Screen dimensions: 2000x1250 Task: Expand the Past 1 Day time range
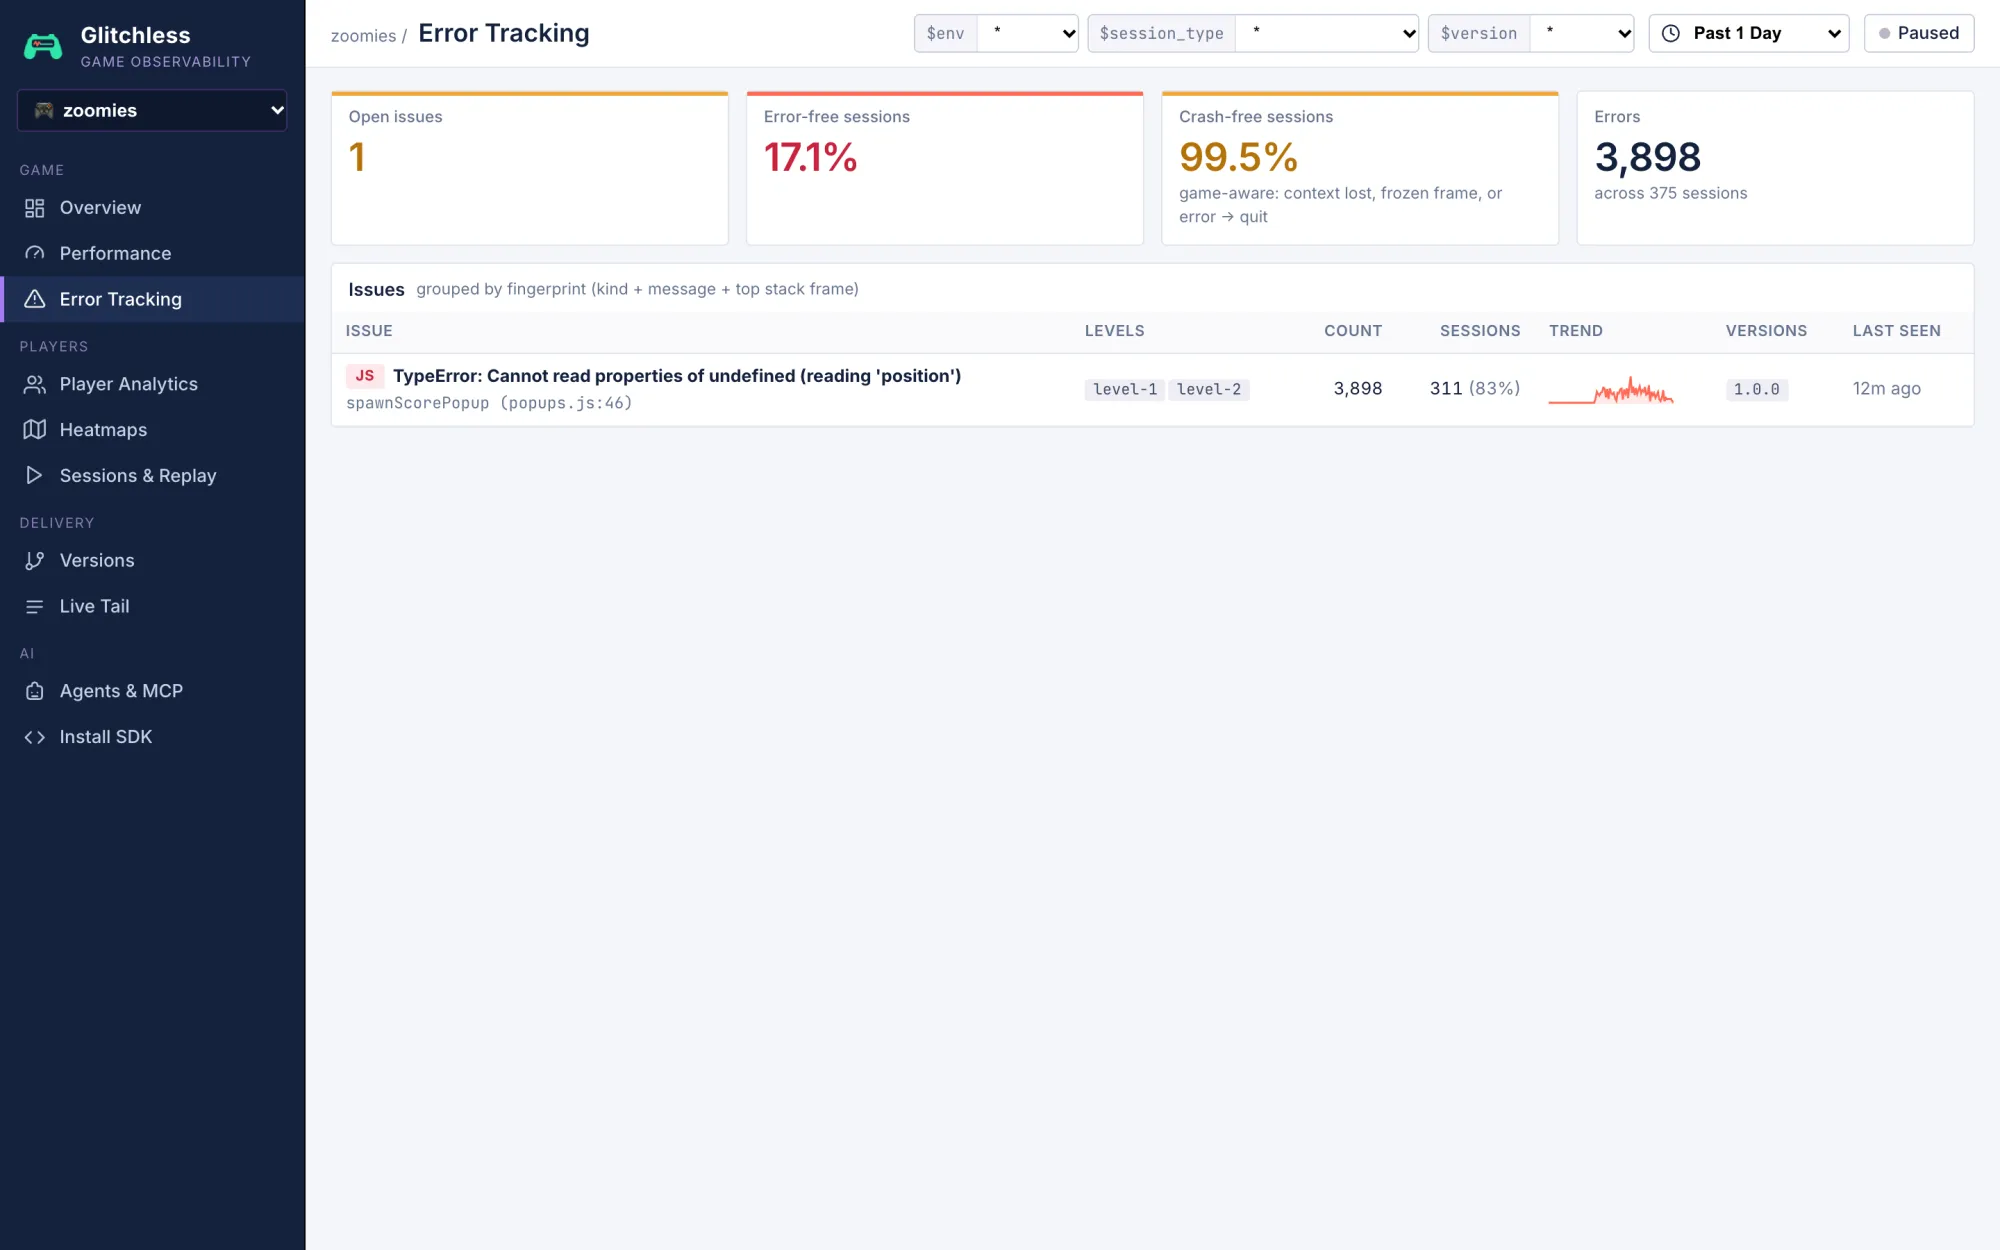pos(1749,33)
